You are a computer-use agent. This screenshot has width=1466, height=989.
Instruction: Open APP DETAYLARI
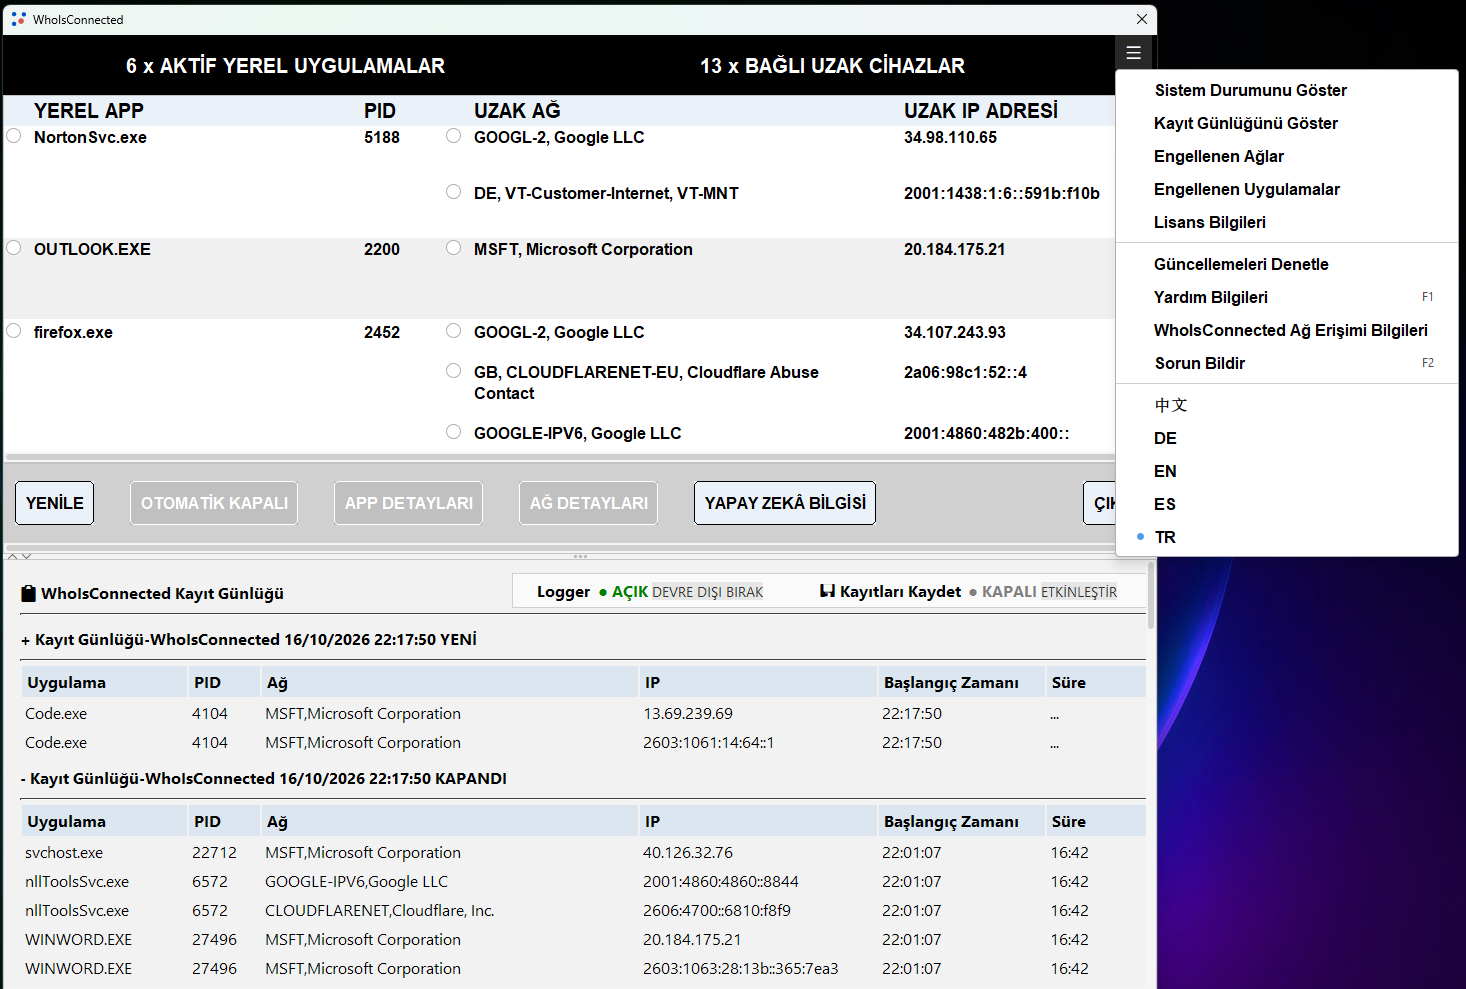[409, 503]
